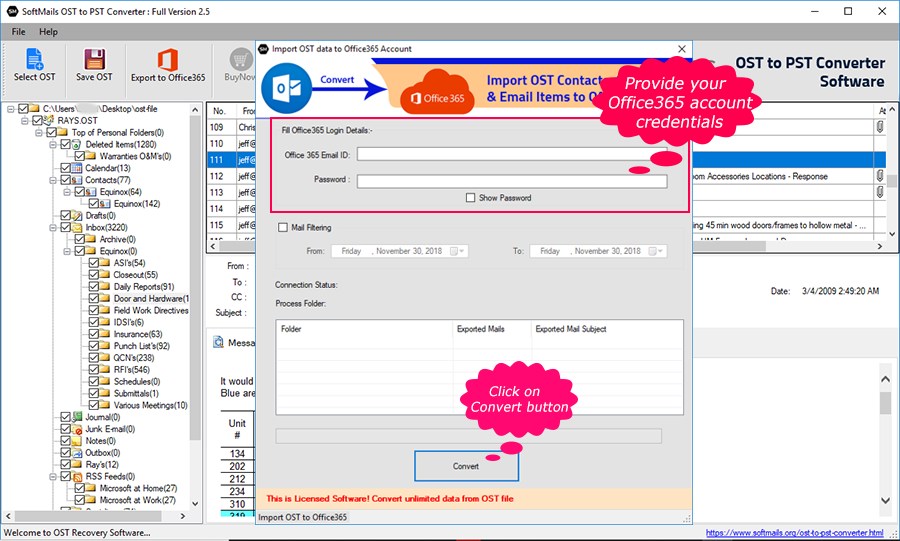Open the softmails.org ost-to-pst-converter link
Viewport: 900px width, 541px height.
click(x=794, y=533)
